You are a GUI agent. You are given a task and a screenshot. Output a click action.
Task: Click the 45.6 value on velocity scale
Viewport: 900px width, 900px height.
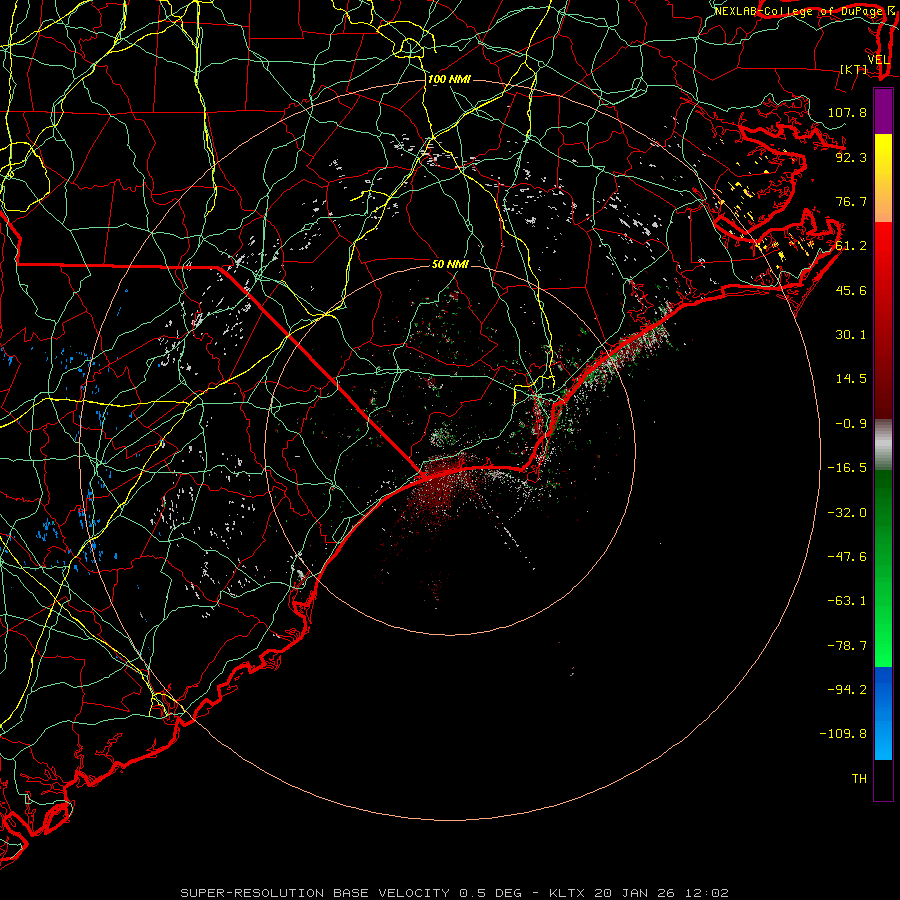tap(851, 290)
